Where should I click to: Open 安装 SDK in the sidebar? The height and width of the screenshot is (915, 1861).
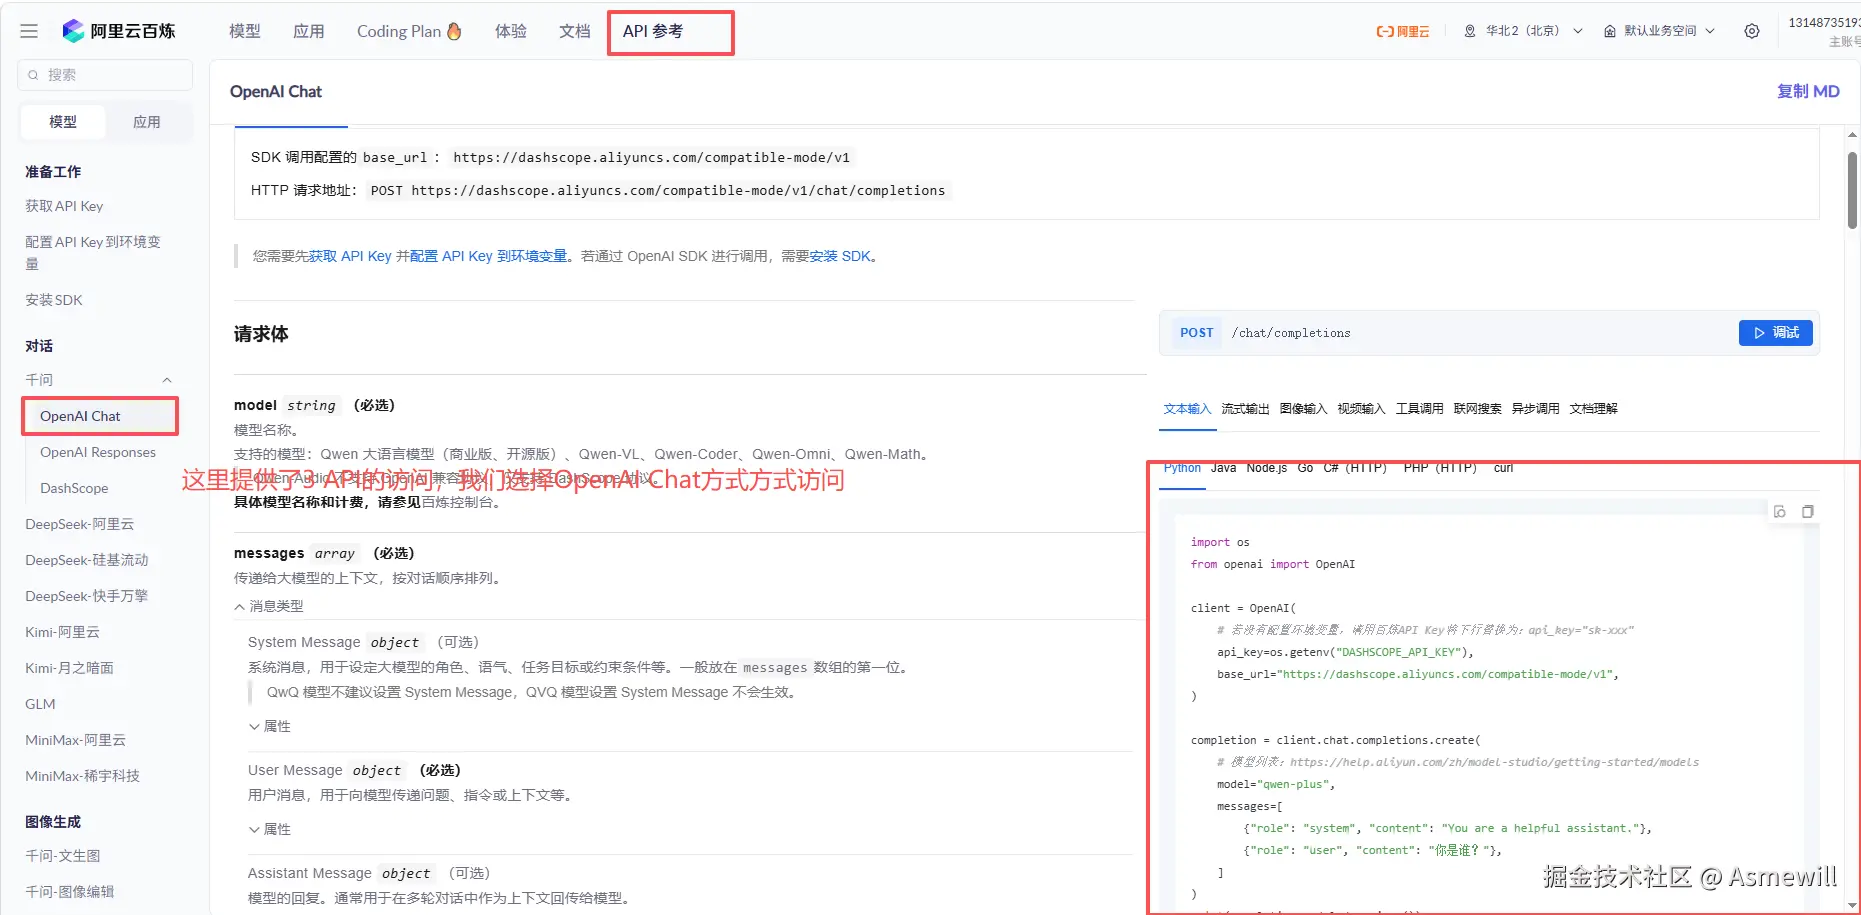point(54,300)
